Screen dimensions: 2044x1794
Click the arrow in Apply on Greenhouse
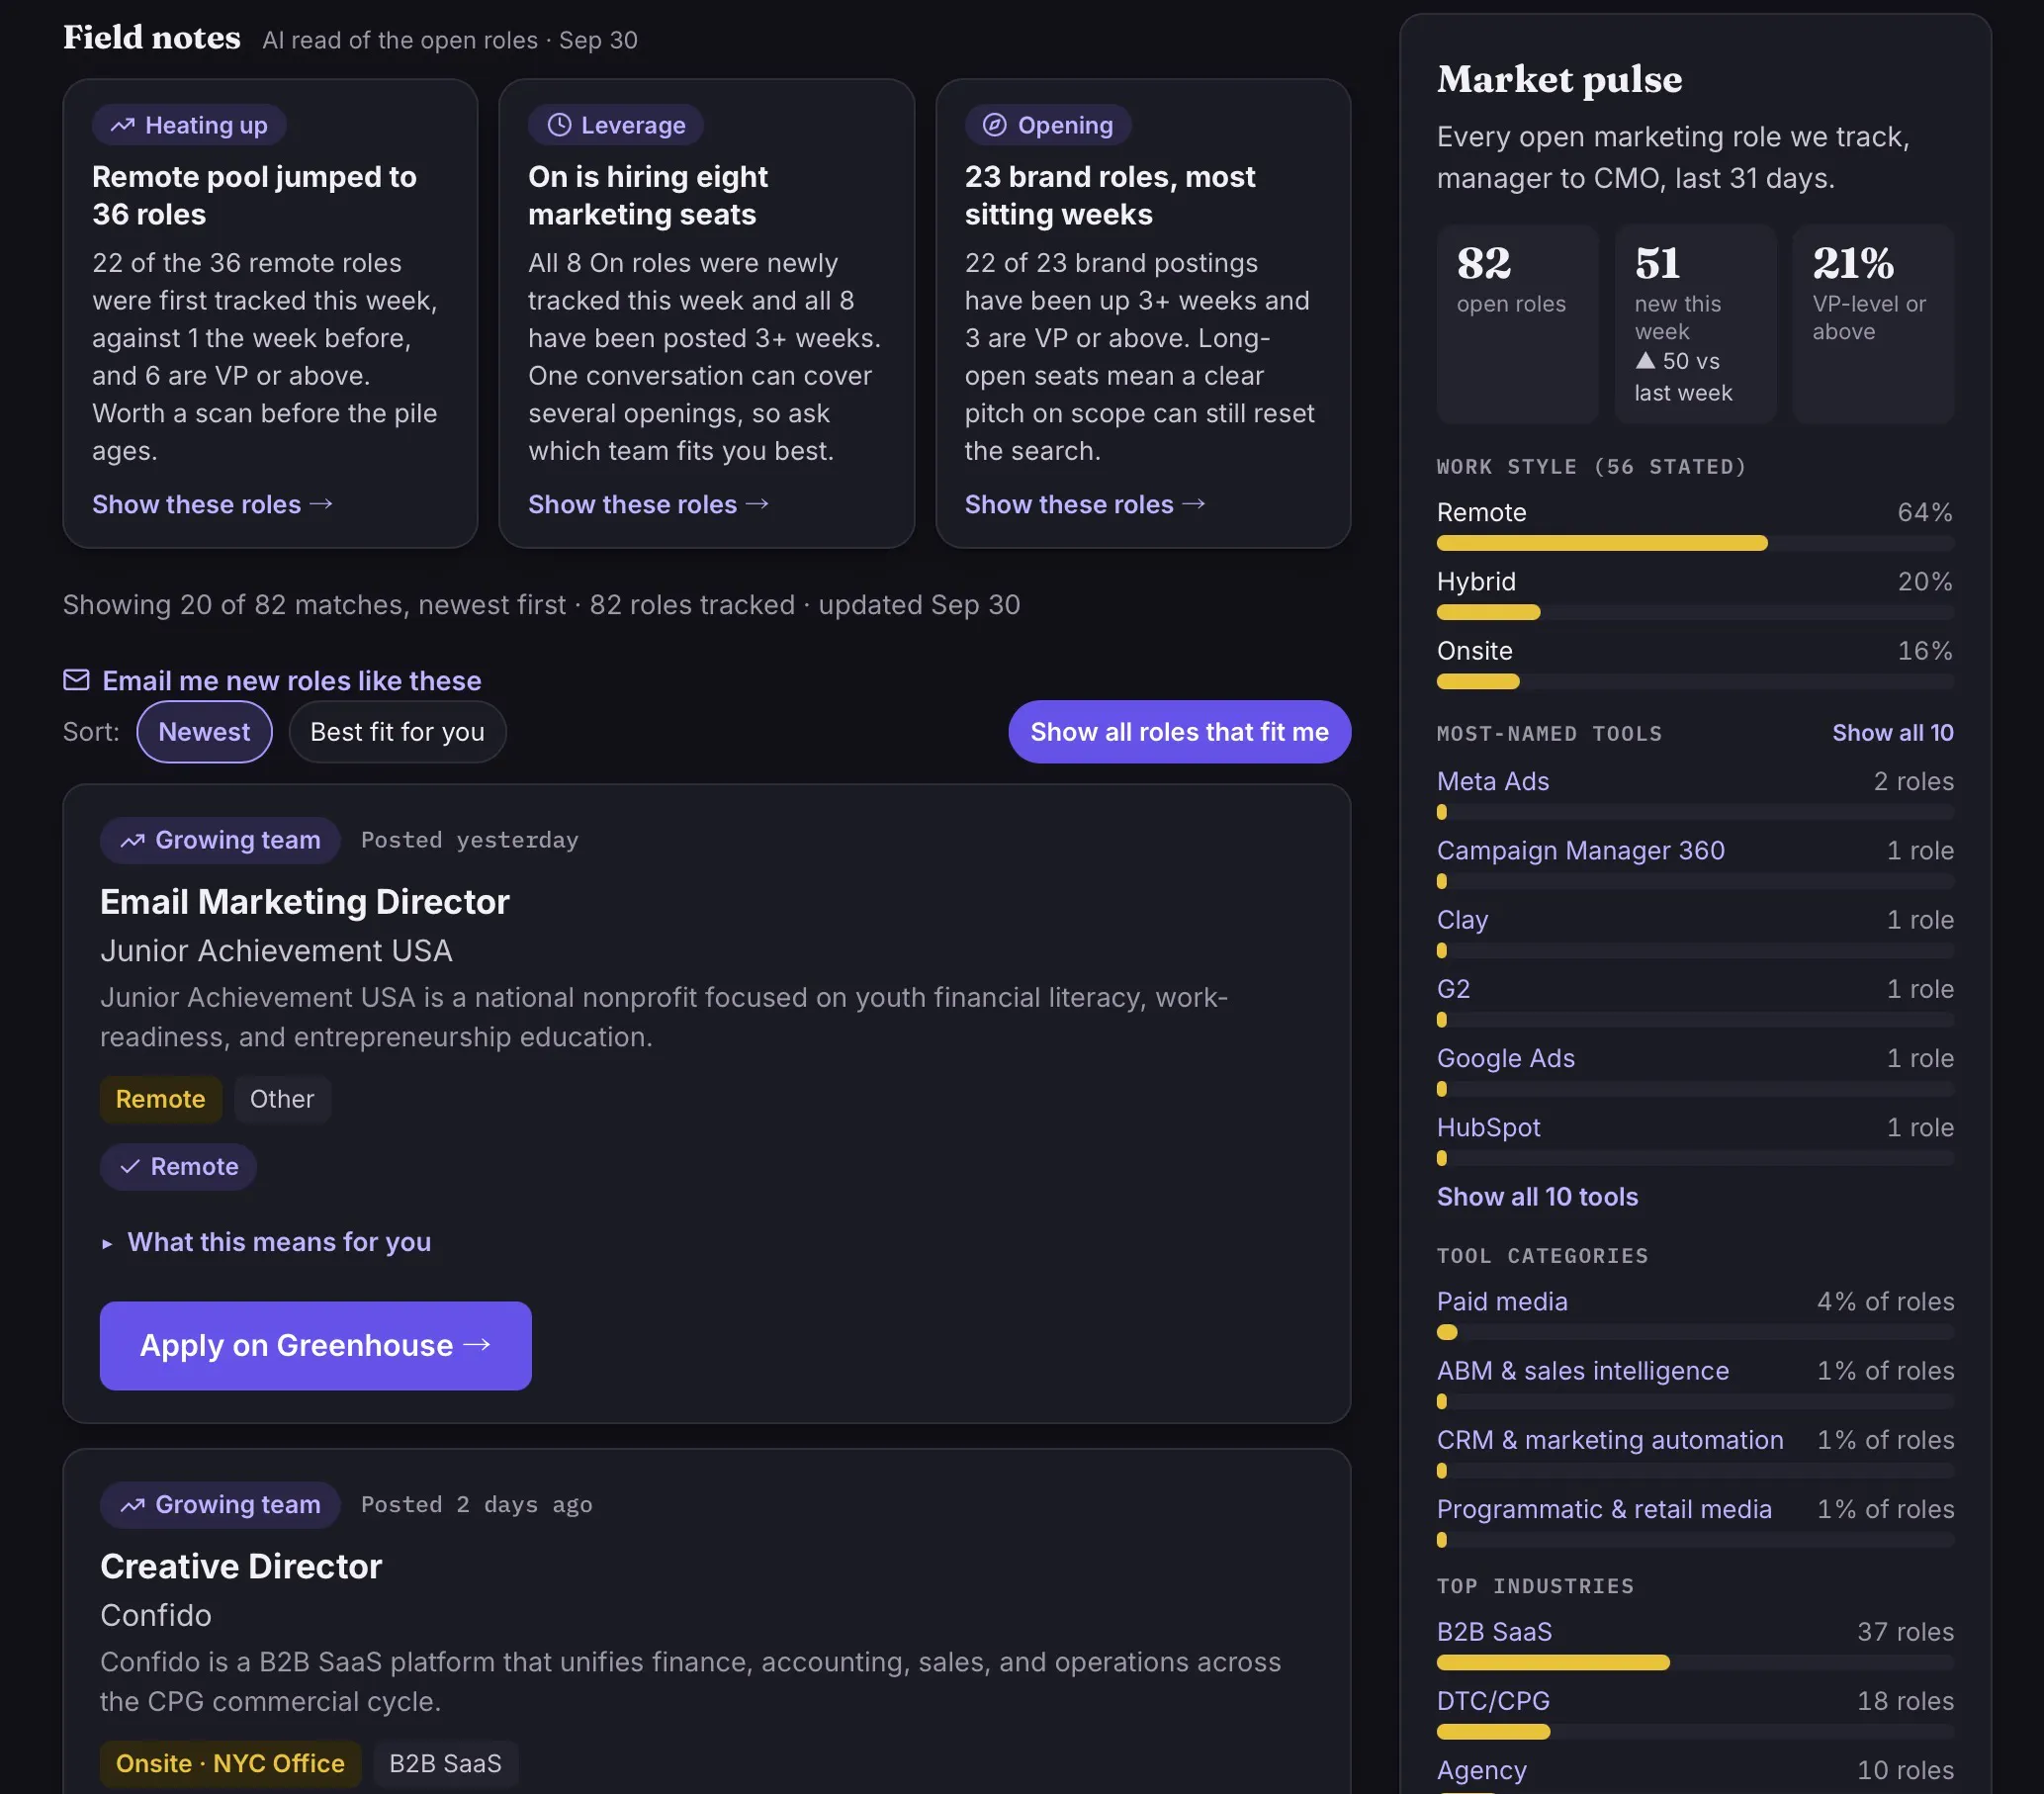pyautogui.click(x=478, y=1345)
